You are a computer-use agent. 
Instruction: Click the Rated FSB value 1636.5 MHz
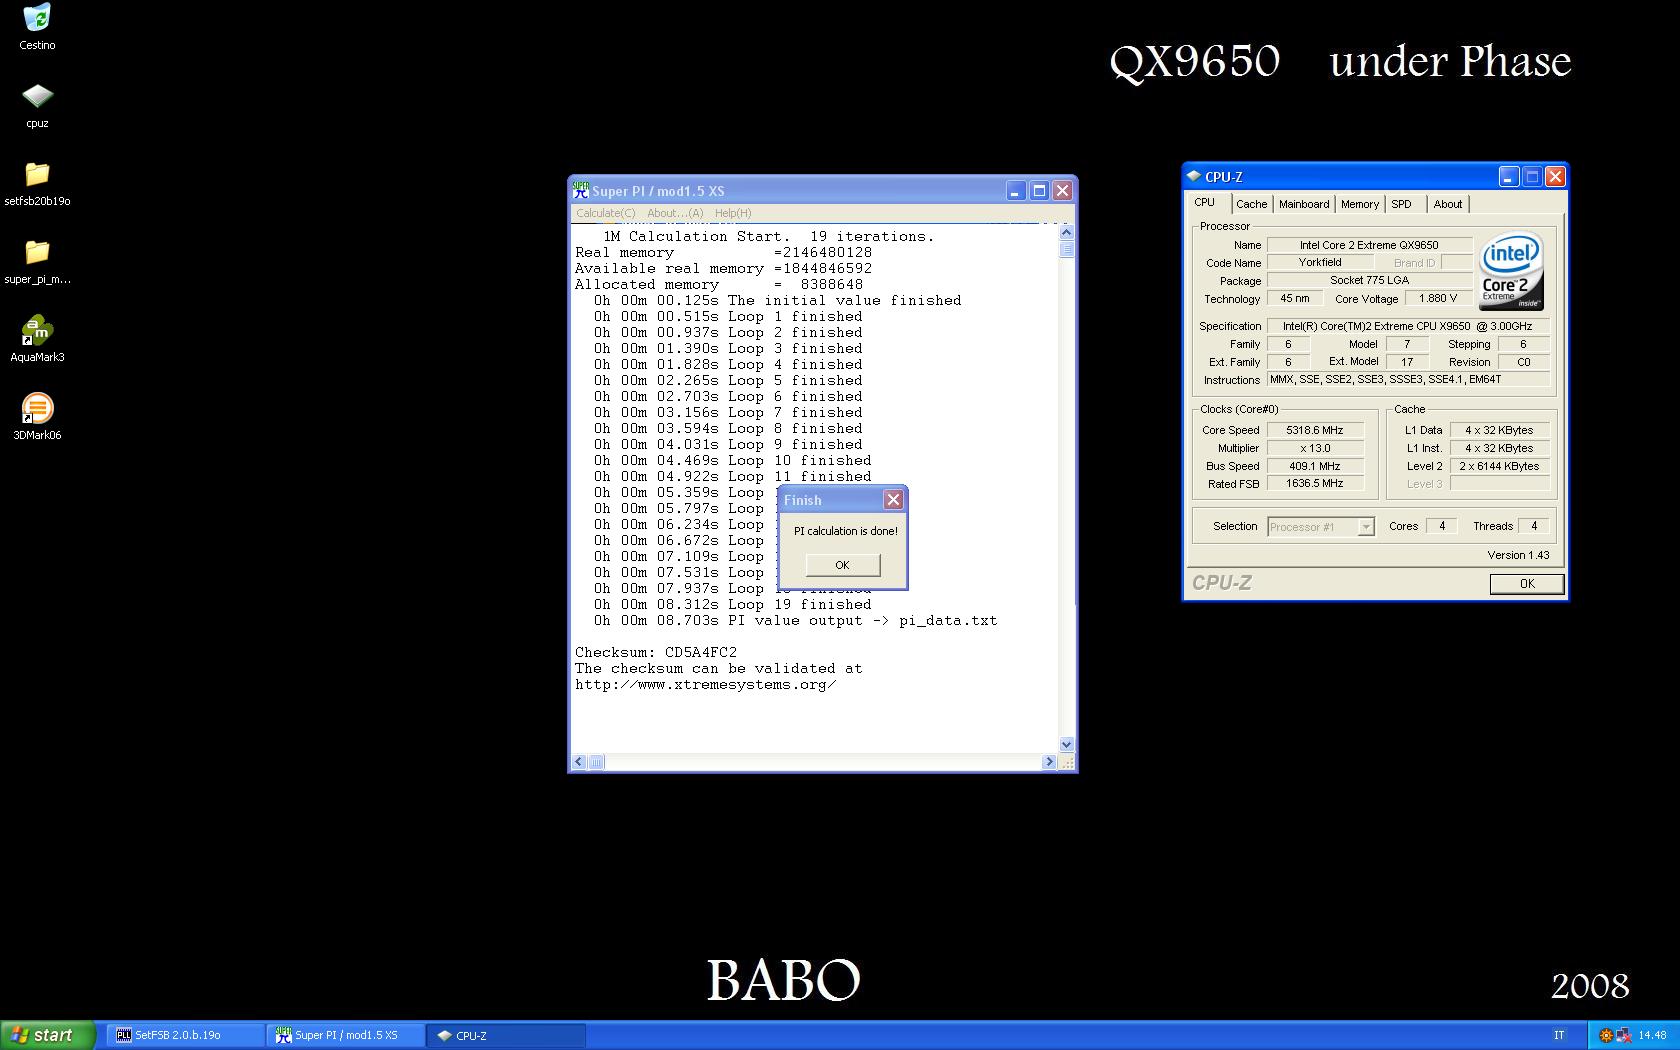[1315, 483]
